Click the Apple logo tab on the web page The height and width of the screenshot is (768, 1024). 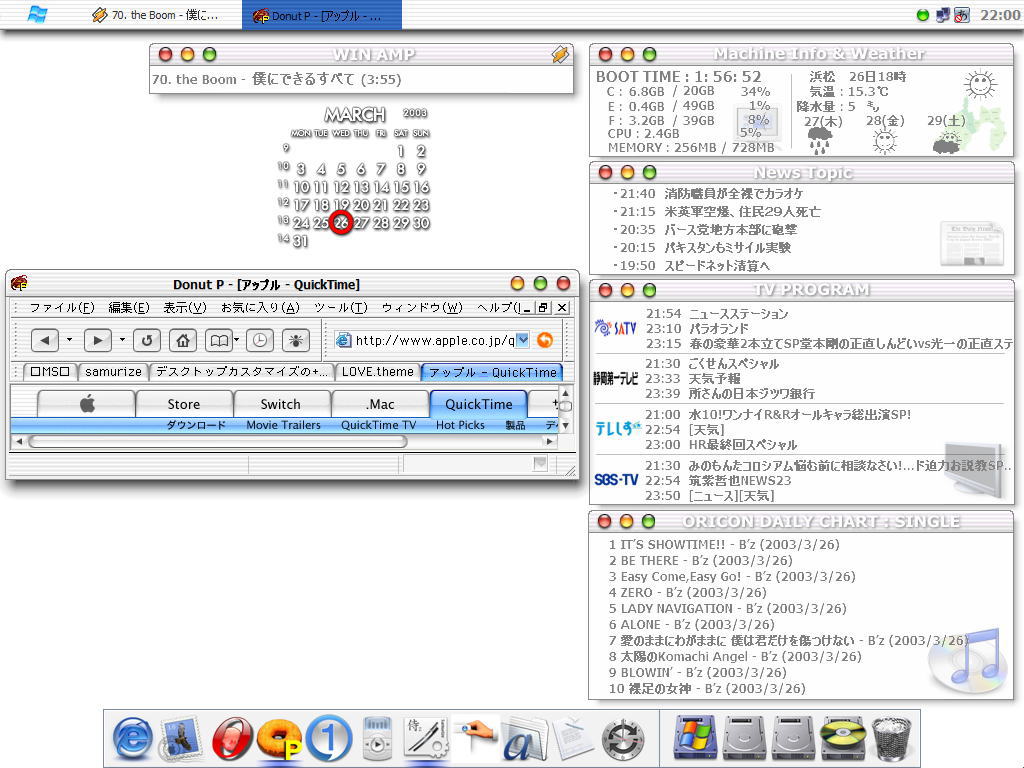click(x=87, y=404)
